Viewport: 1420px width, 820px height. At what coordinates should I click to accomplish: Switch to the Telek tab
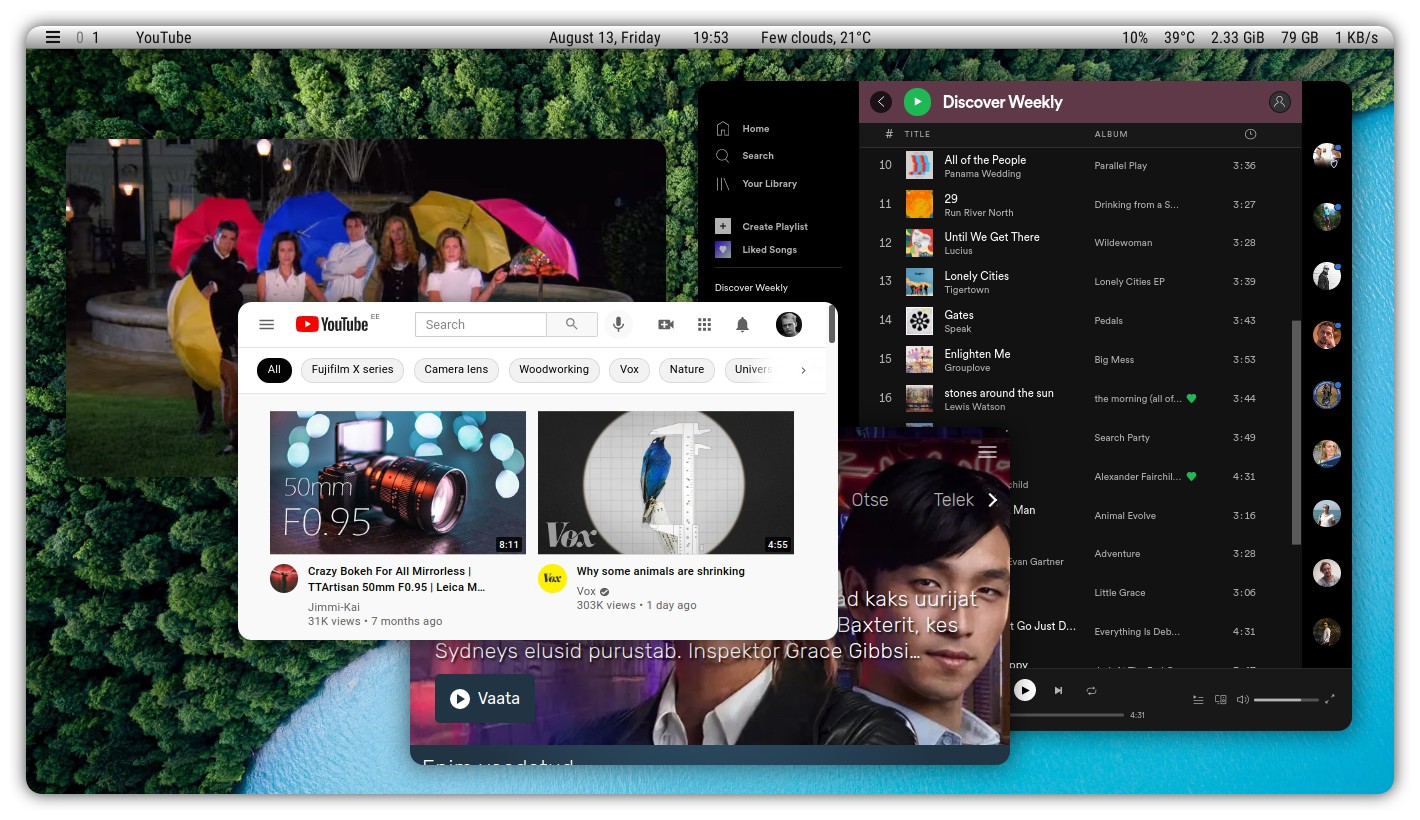click(954, 500)
